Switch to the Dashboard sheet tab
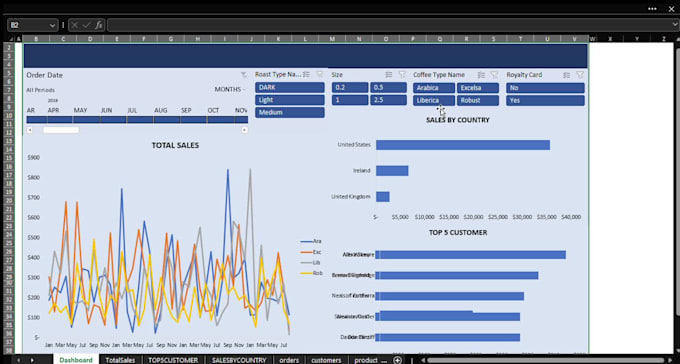The height and width of the screenshot is (364, 680). (x=76, y=360)
